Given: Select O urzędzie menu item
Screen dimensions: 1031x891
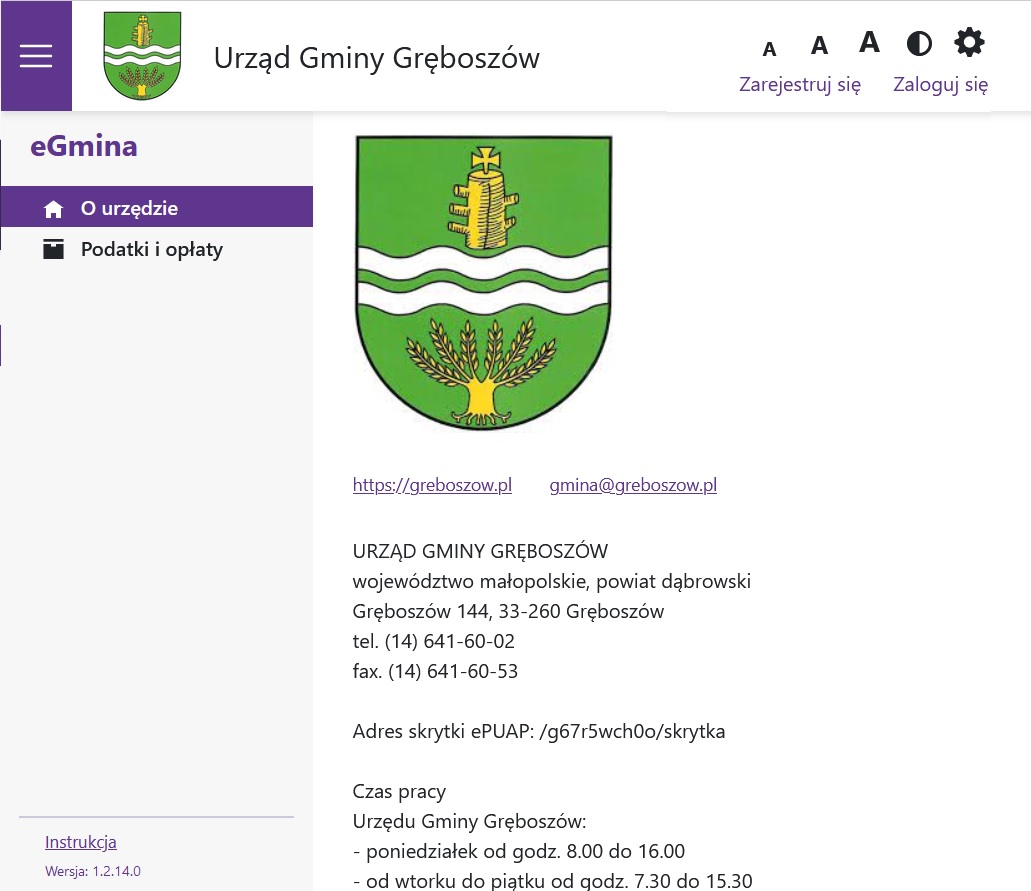Looking at the screenshot, I should coord(156,207).
